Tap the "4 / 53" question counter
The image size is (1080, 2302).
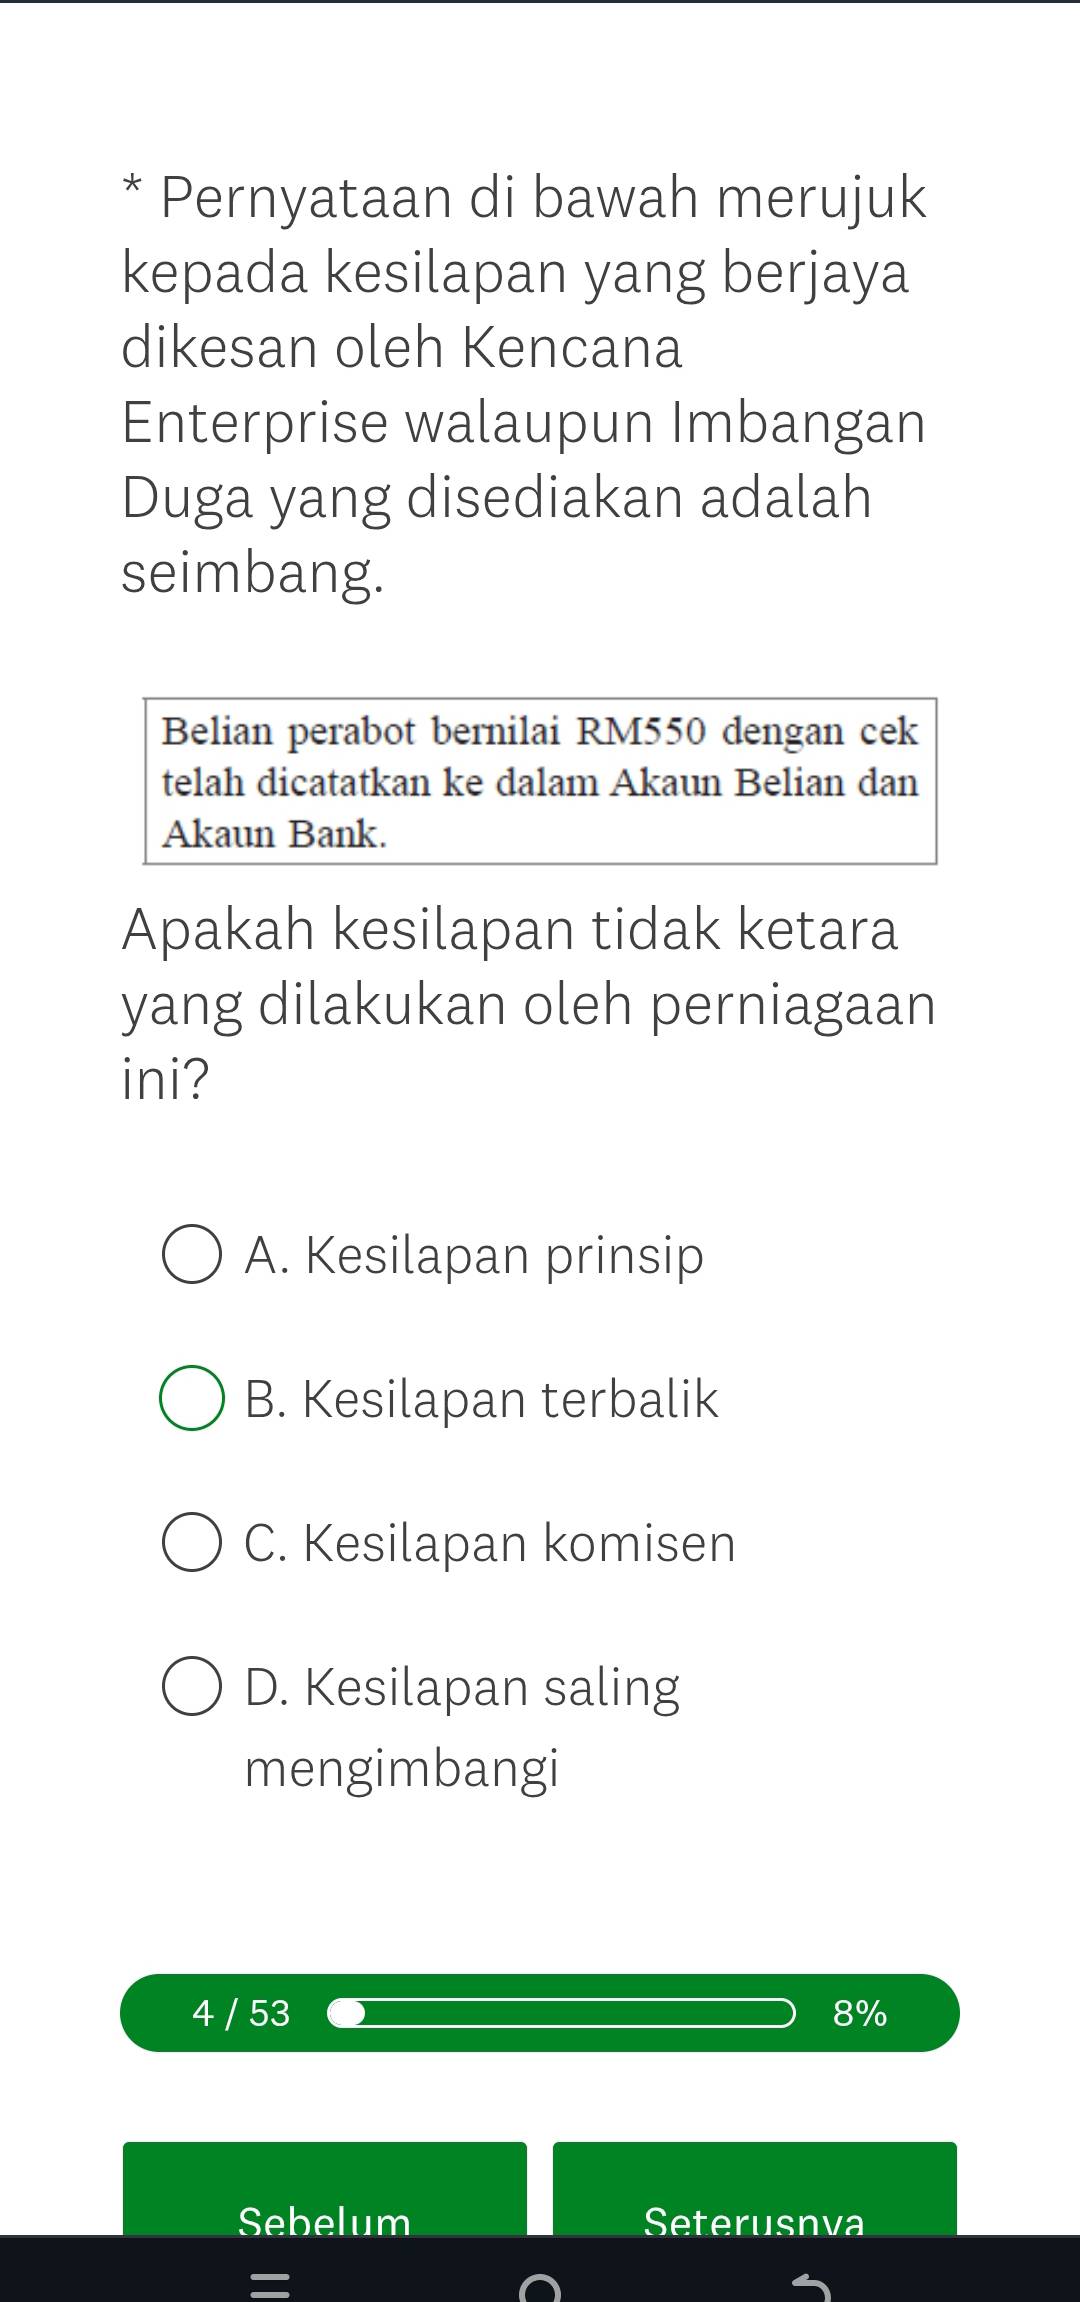click(241, 2012)
